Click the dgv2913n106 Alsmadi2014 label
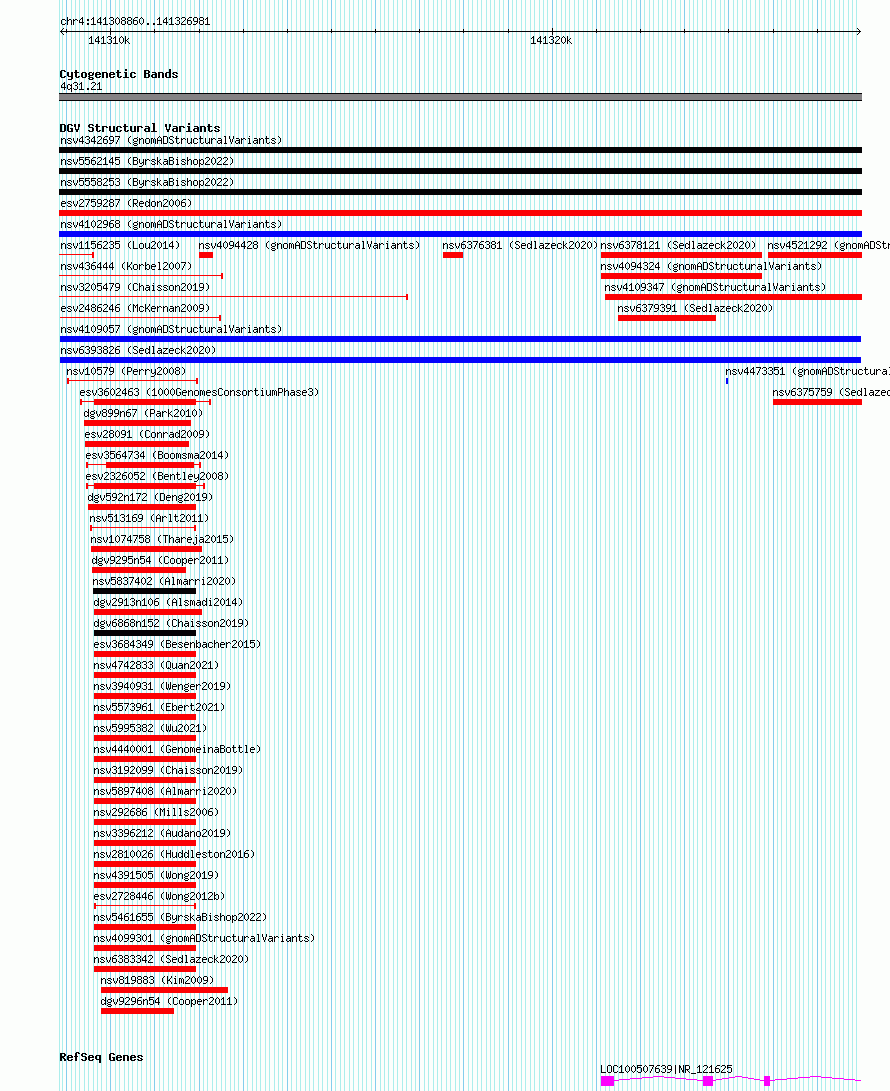The image size is (890, 1091). pos(168,603)
